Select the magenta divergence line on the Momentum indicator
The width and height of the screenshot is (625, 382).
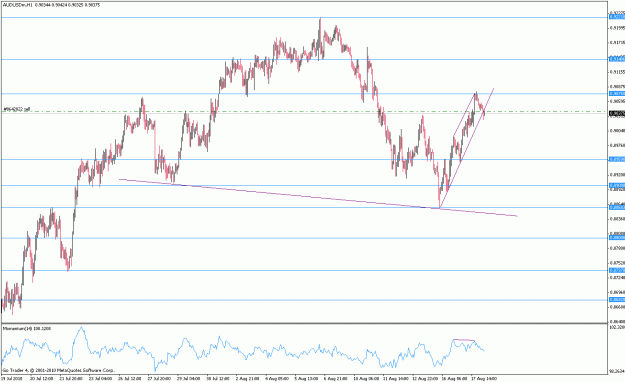tap(464, 340)
